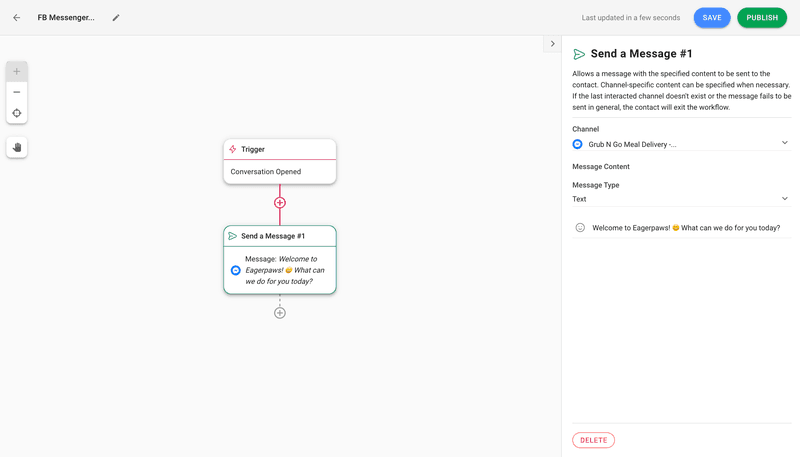Recenter the canvas with the crosshair icon
Screen dimensions: 800x457
coord(17,113)
